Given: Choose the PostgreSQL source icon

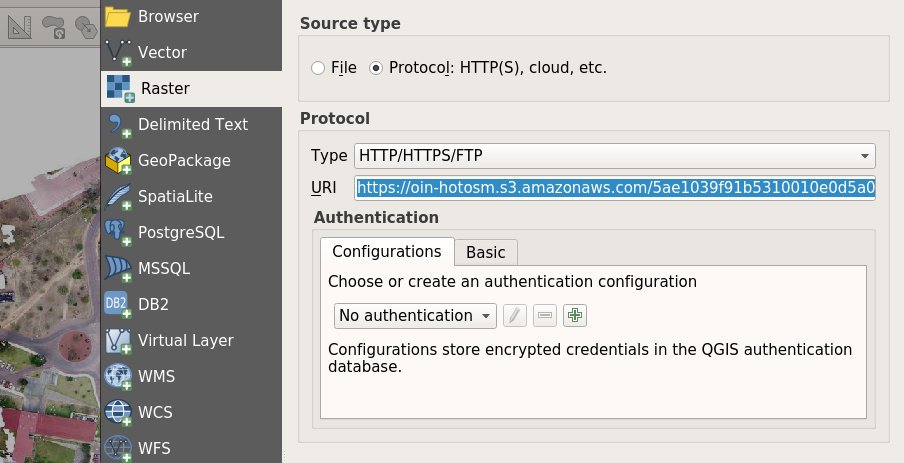Looking at the screenshot, I should [118, 233].
